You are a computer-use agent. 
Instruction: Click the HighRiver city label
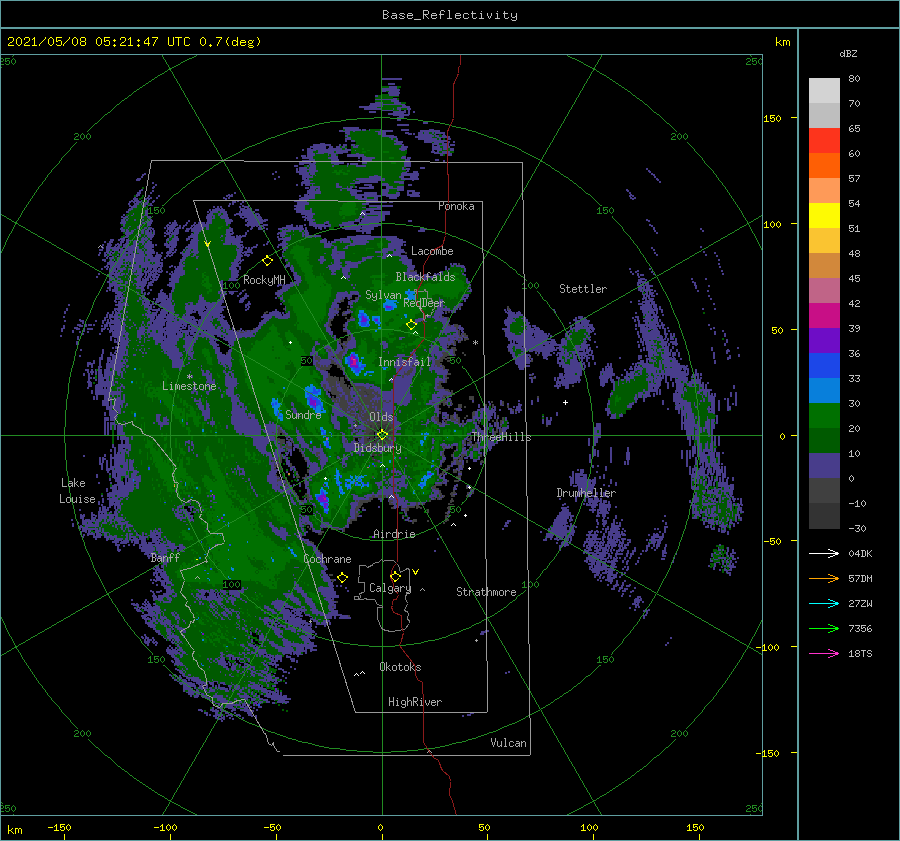click(x=415, y=702)
